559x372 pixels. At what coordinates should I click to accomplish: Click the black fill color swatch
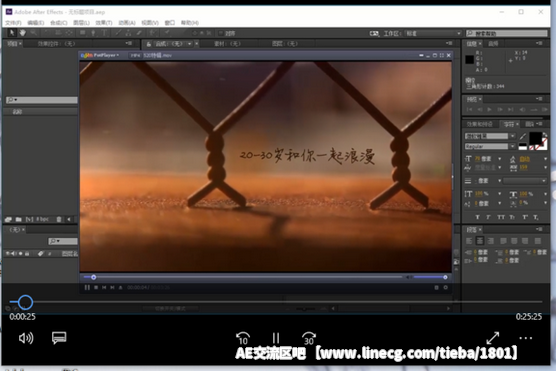535,138
